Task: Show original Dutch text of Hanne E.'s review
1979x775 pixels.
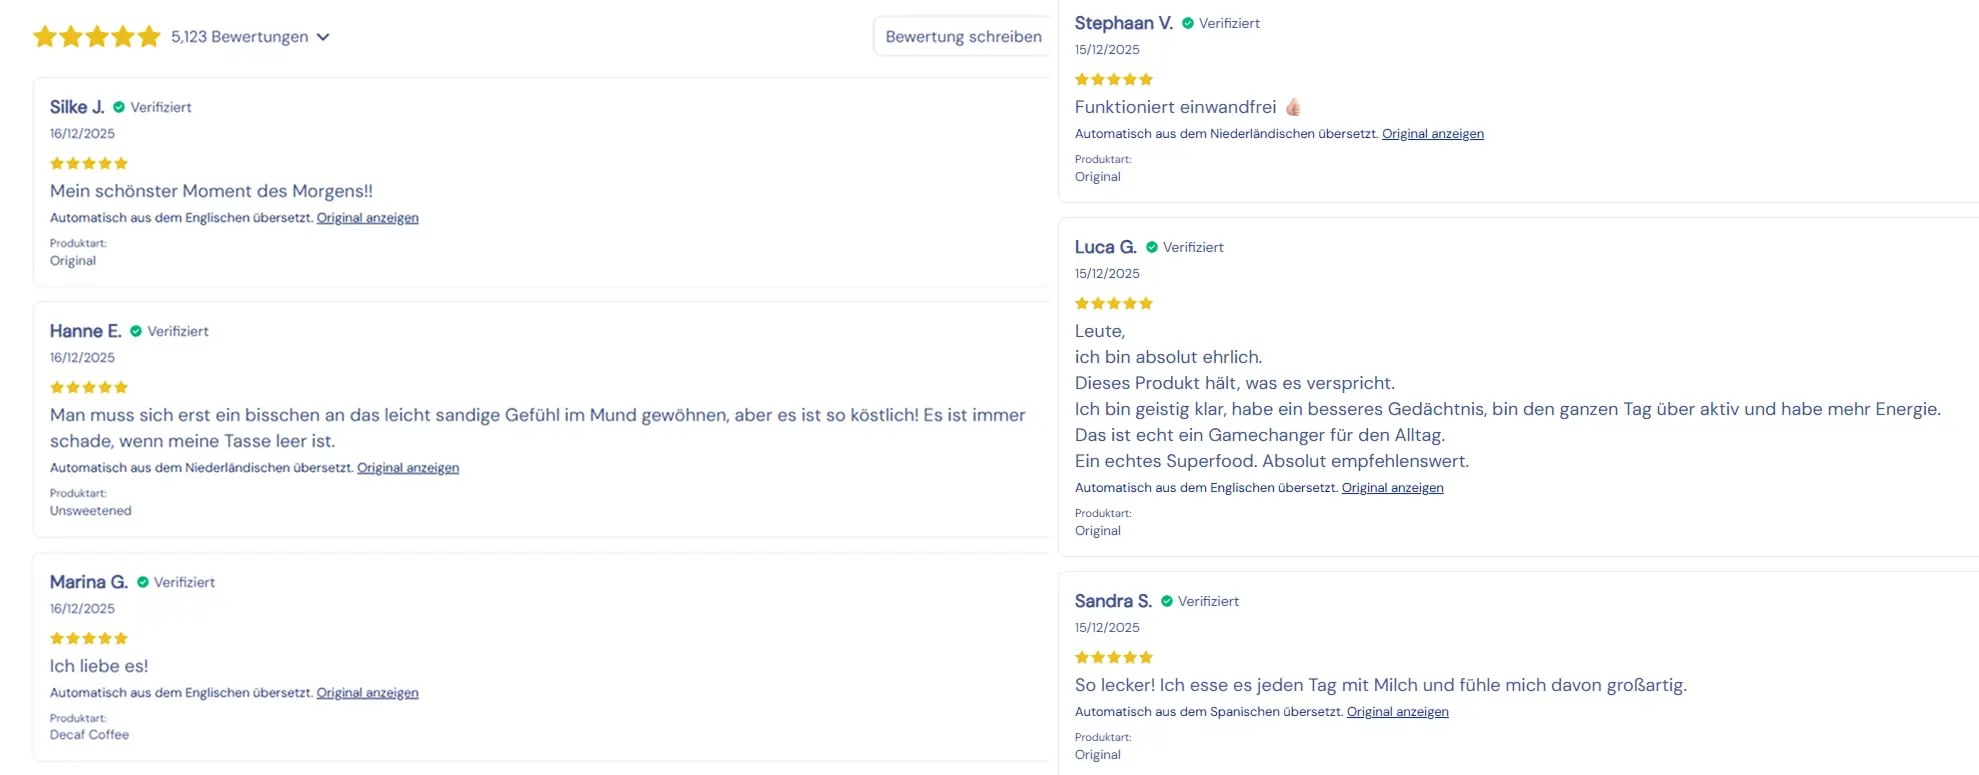Action: coord(407,467)
